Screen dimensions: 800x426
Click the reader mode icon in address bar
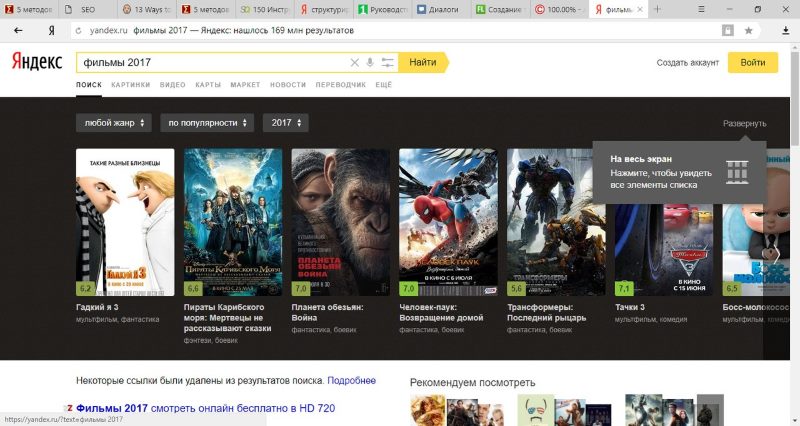pyautogui.click(x=728, y=31)
